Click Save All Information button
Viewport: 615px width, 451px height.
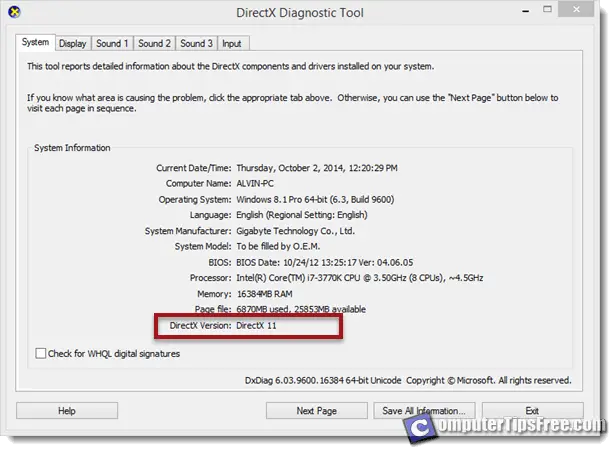(424, 411)
